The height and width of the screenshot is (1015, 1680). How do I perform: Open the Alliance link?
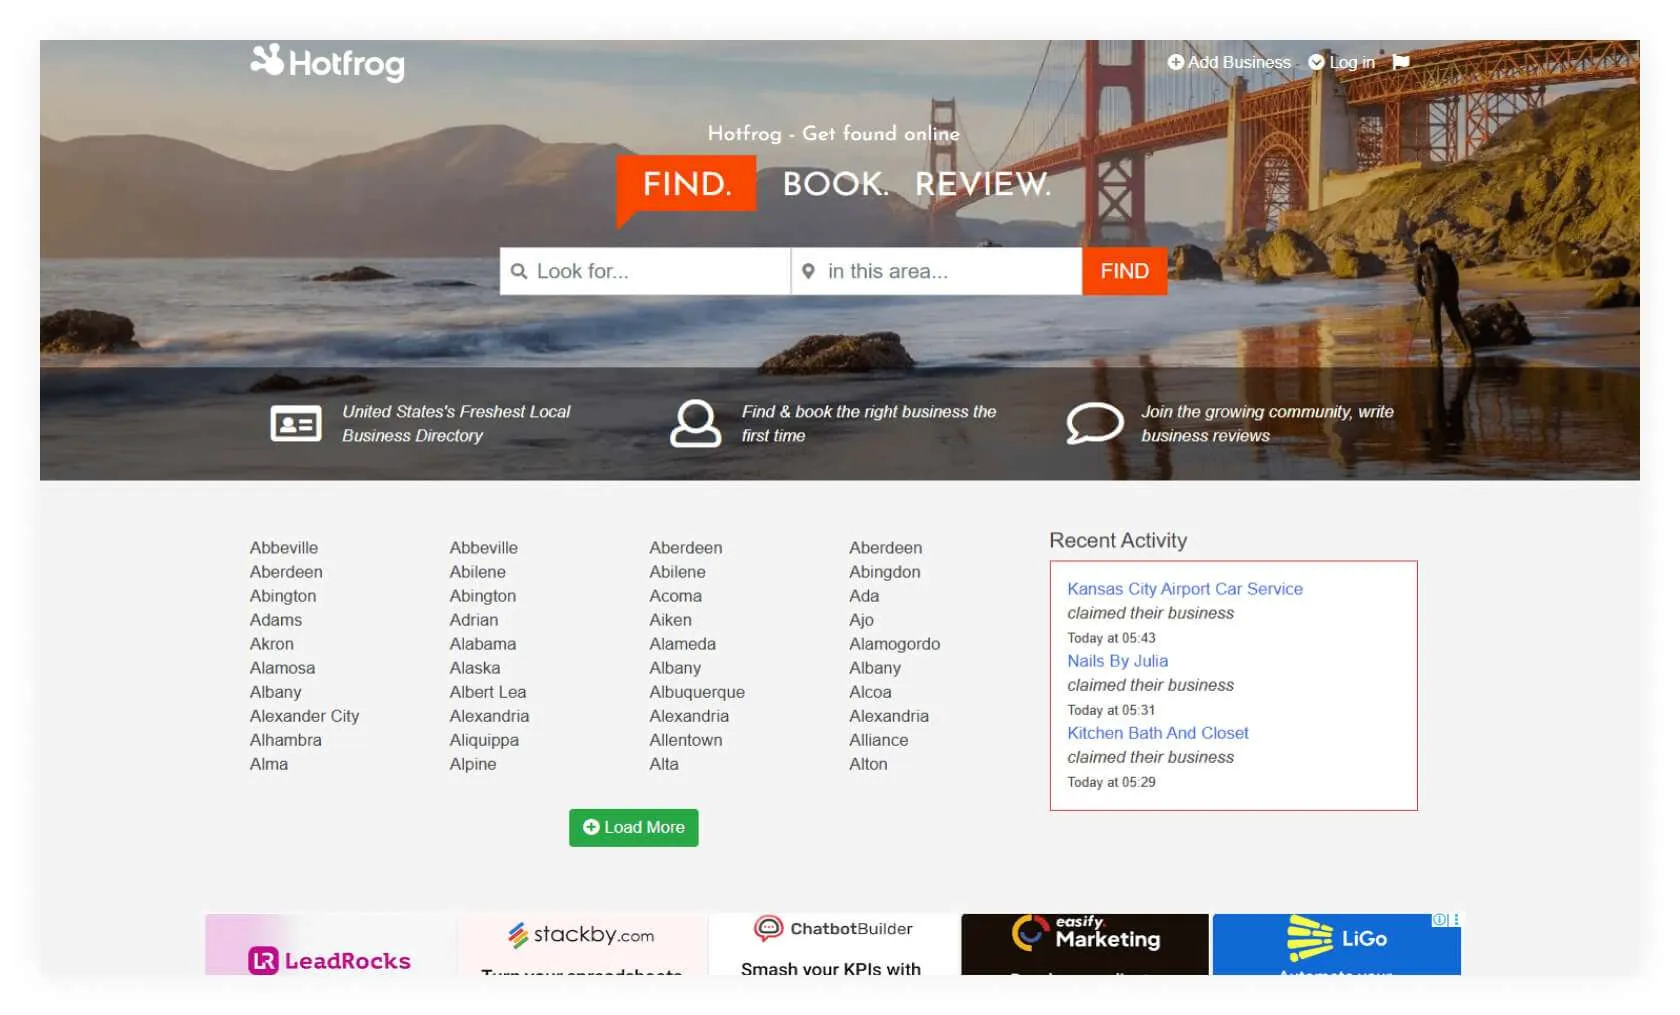pos(879,740)
